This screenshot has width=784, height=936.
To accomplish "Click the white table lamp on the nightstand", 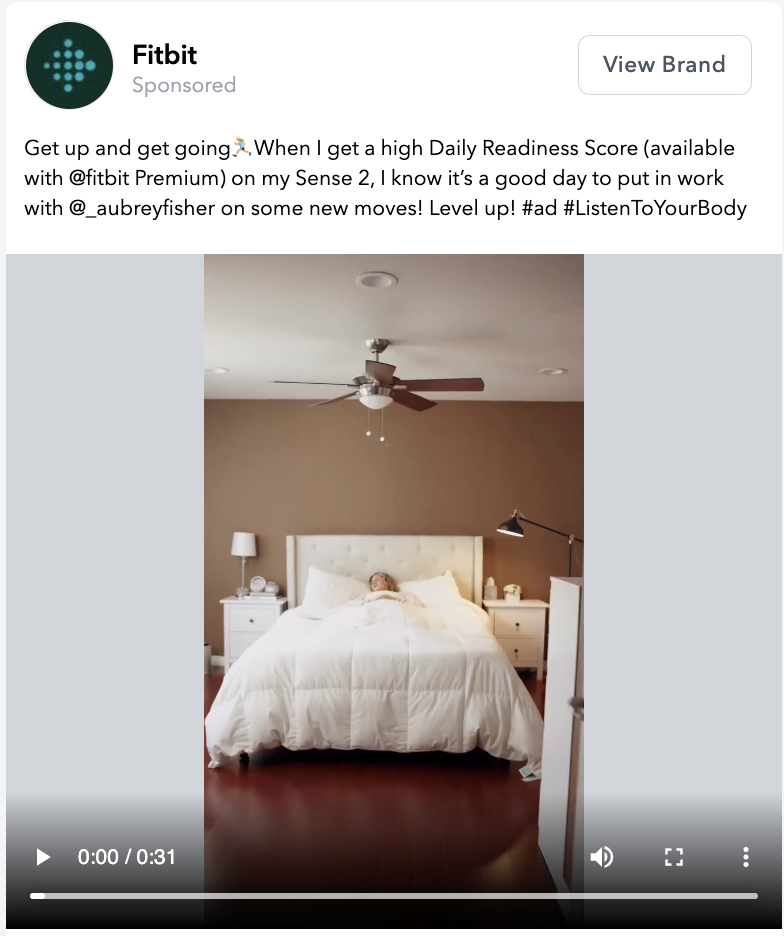I will (x=243, y=561).
